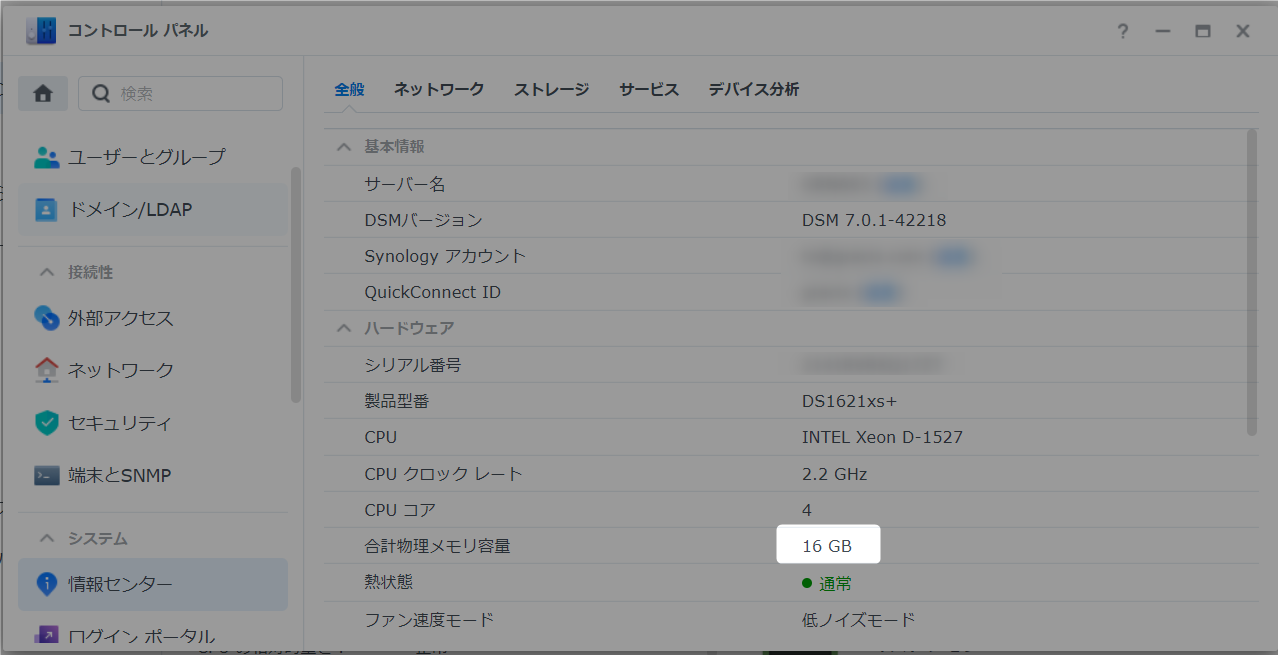1278x655 pixels.
Task: Click the CPU コア value 4
Action: tap(807, 510)
